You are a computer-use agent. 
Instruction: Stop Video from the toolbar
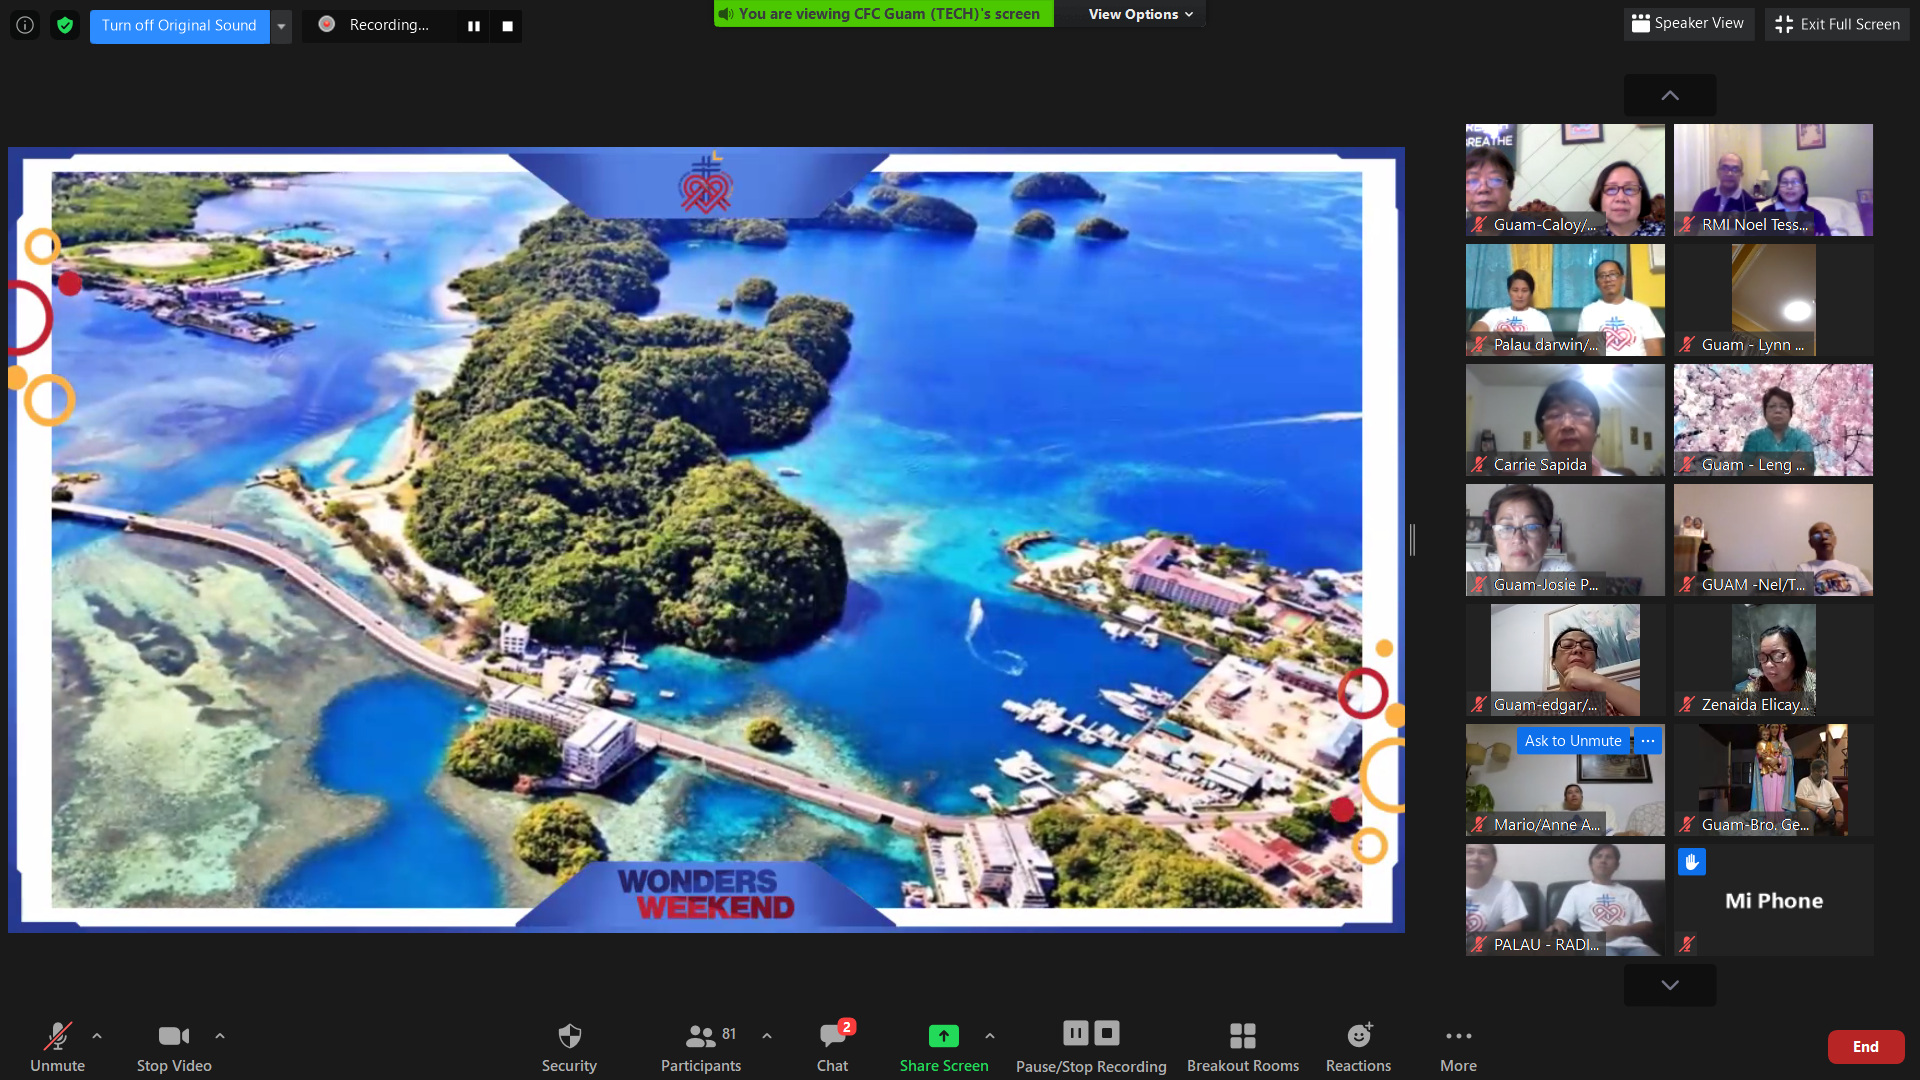tap(174, 1046)
